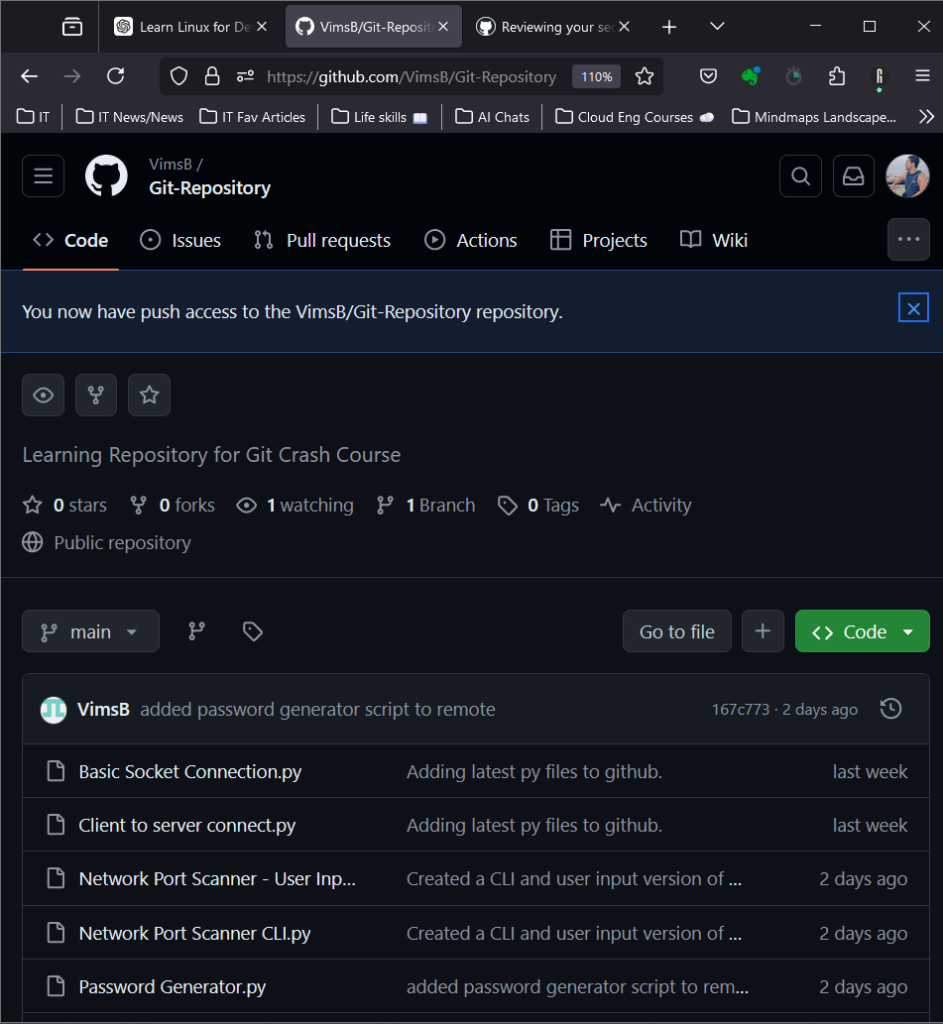Open a new browser tab
This screenshot has width=943, height=1024.
(x=669, y=27)
